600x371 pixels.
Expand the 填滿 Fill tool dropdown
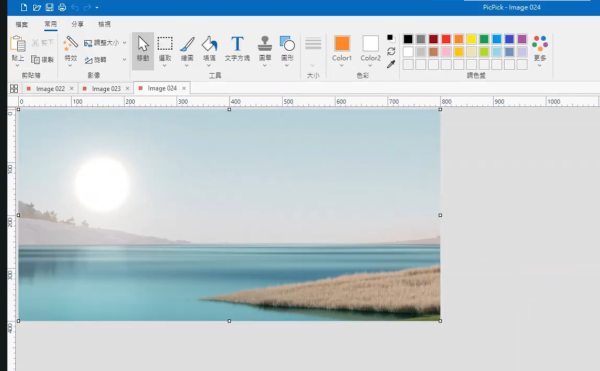click(x=209, y=66)
